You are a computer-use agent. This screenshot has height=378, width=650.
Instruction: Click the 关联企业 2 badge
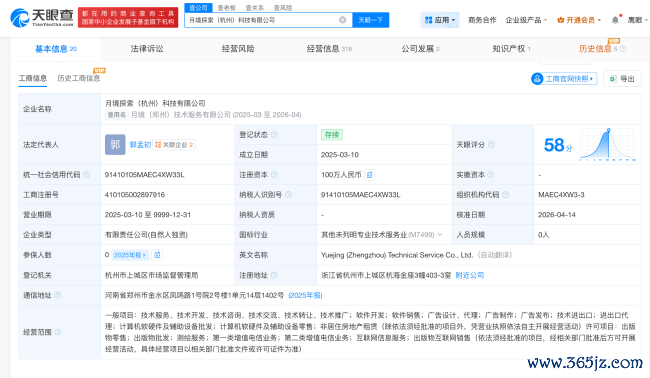pos(174,145)
